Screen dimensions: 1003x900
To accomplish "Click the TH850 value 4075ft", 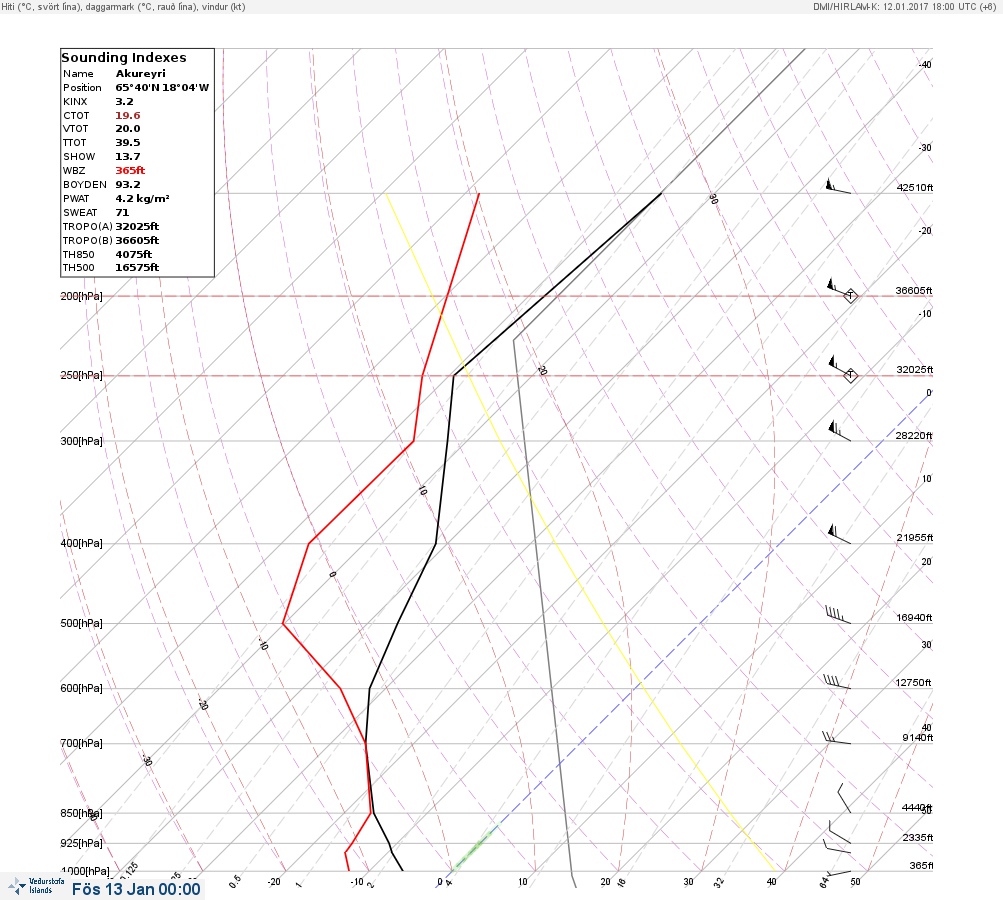I will 134,255.
